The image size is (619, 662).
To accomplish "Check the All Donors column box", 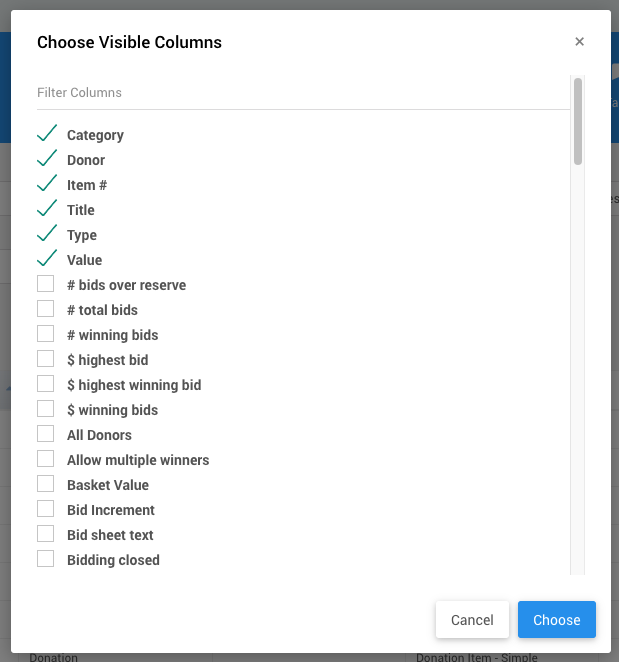I will (46, 434).
